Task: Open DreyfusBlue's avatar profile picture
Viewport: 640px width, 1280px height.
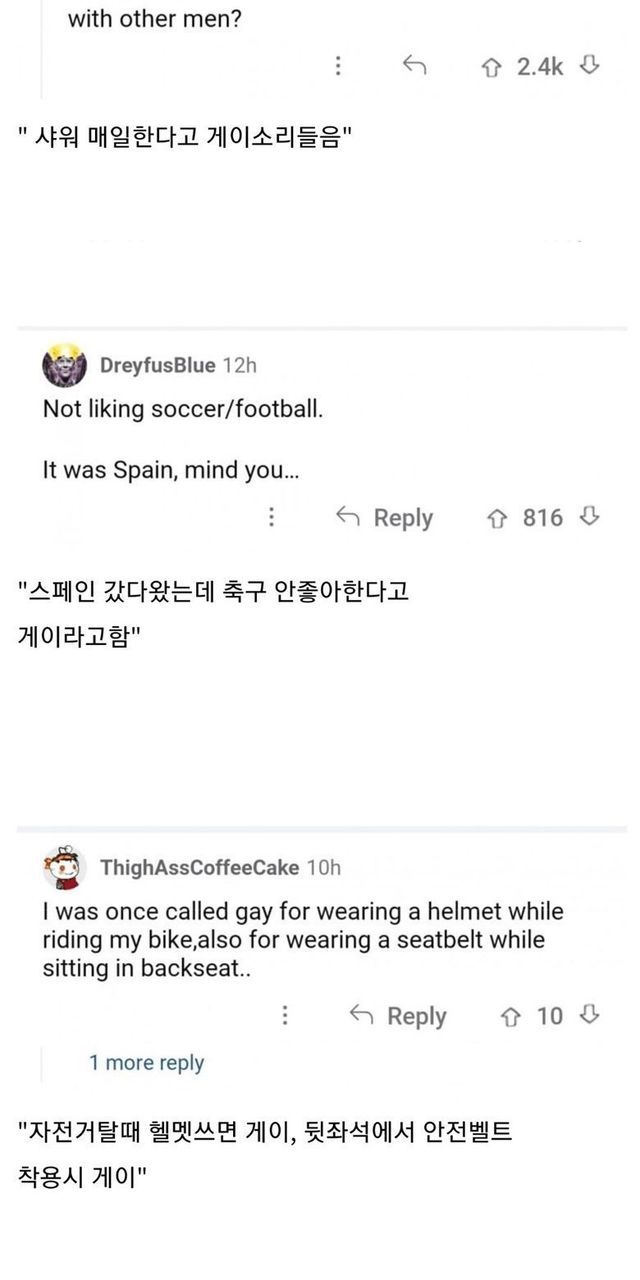Action: 64,365
